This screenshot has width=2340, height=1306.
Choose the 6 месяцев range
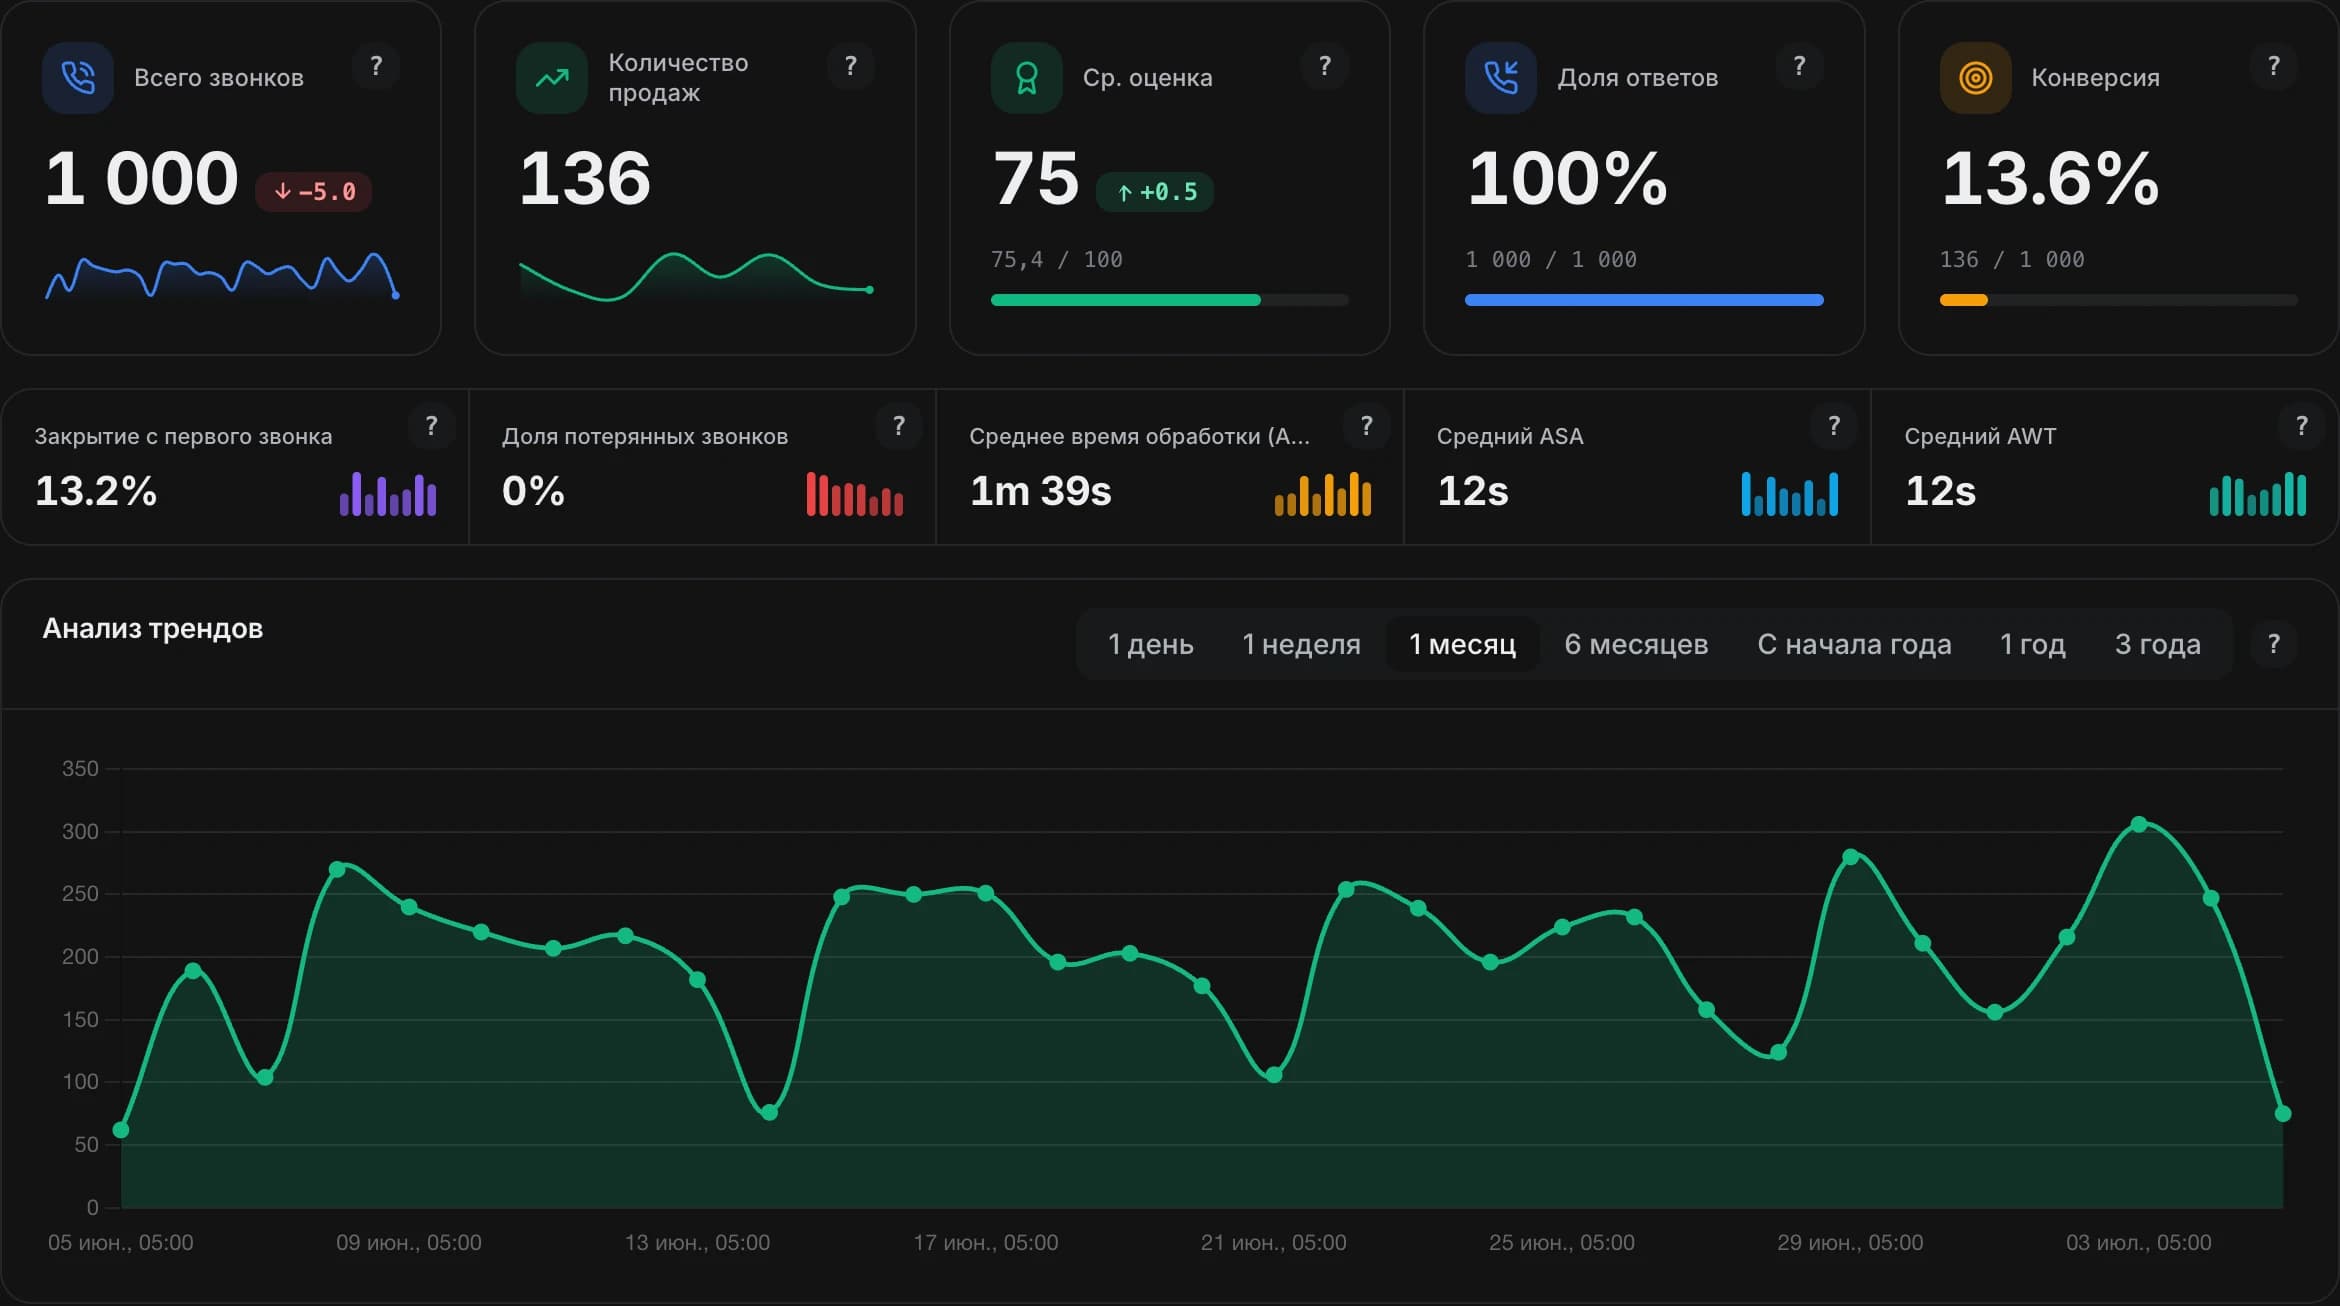(1636, 644)
